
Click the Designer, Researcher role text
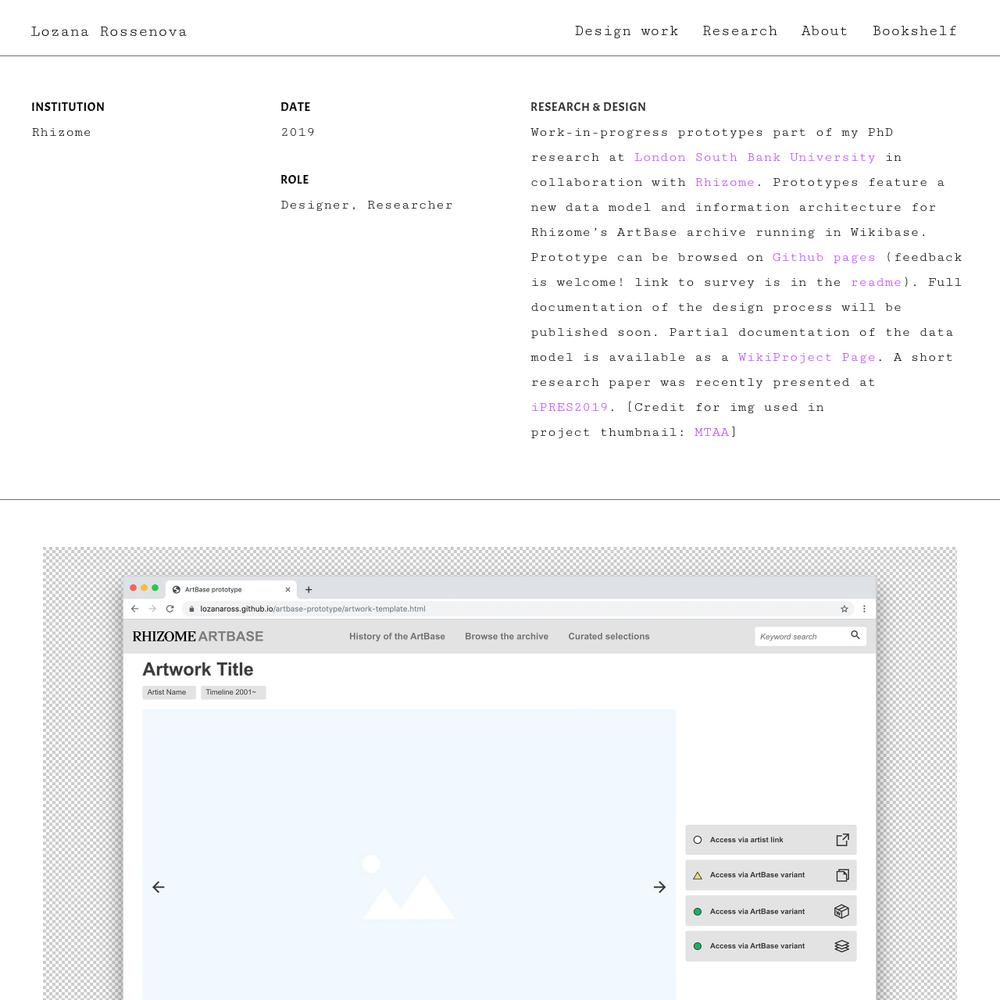[367, 205]
